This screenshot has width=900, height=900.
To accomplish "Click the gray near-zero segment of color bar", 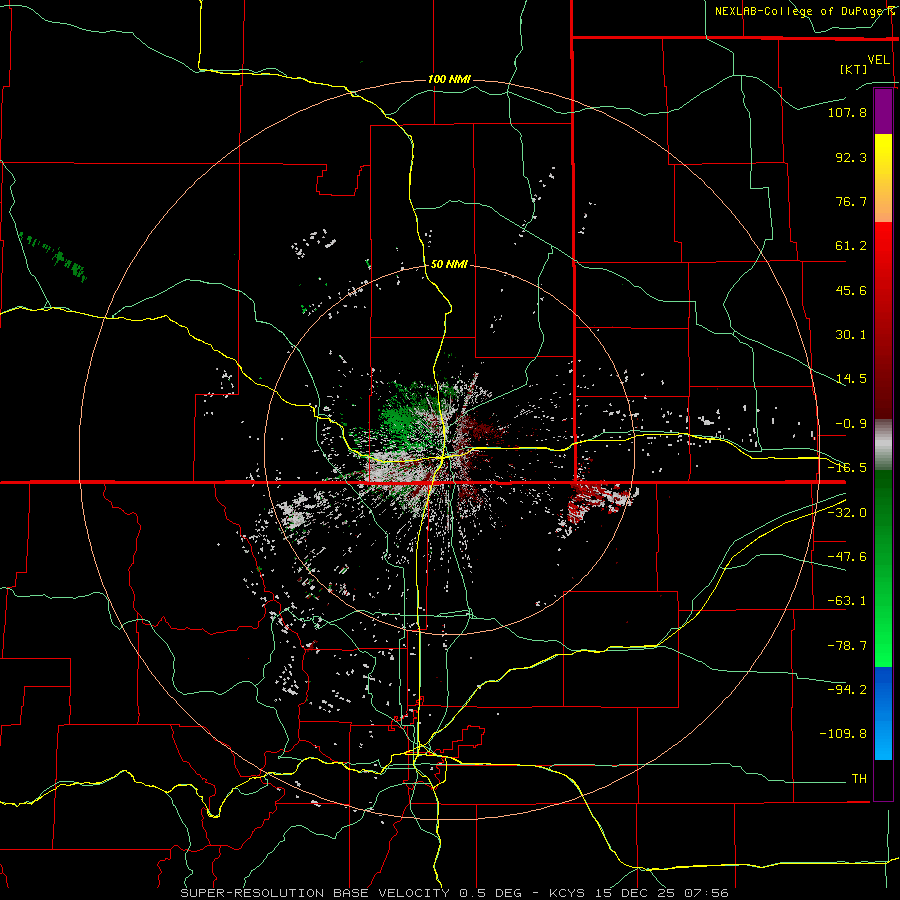I will pos(883,444).
